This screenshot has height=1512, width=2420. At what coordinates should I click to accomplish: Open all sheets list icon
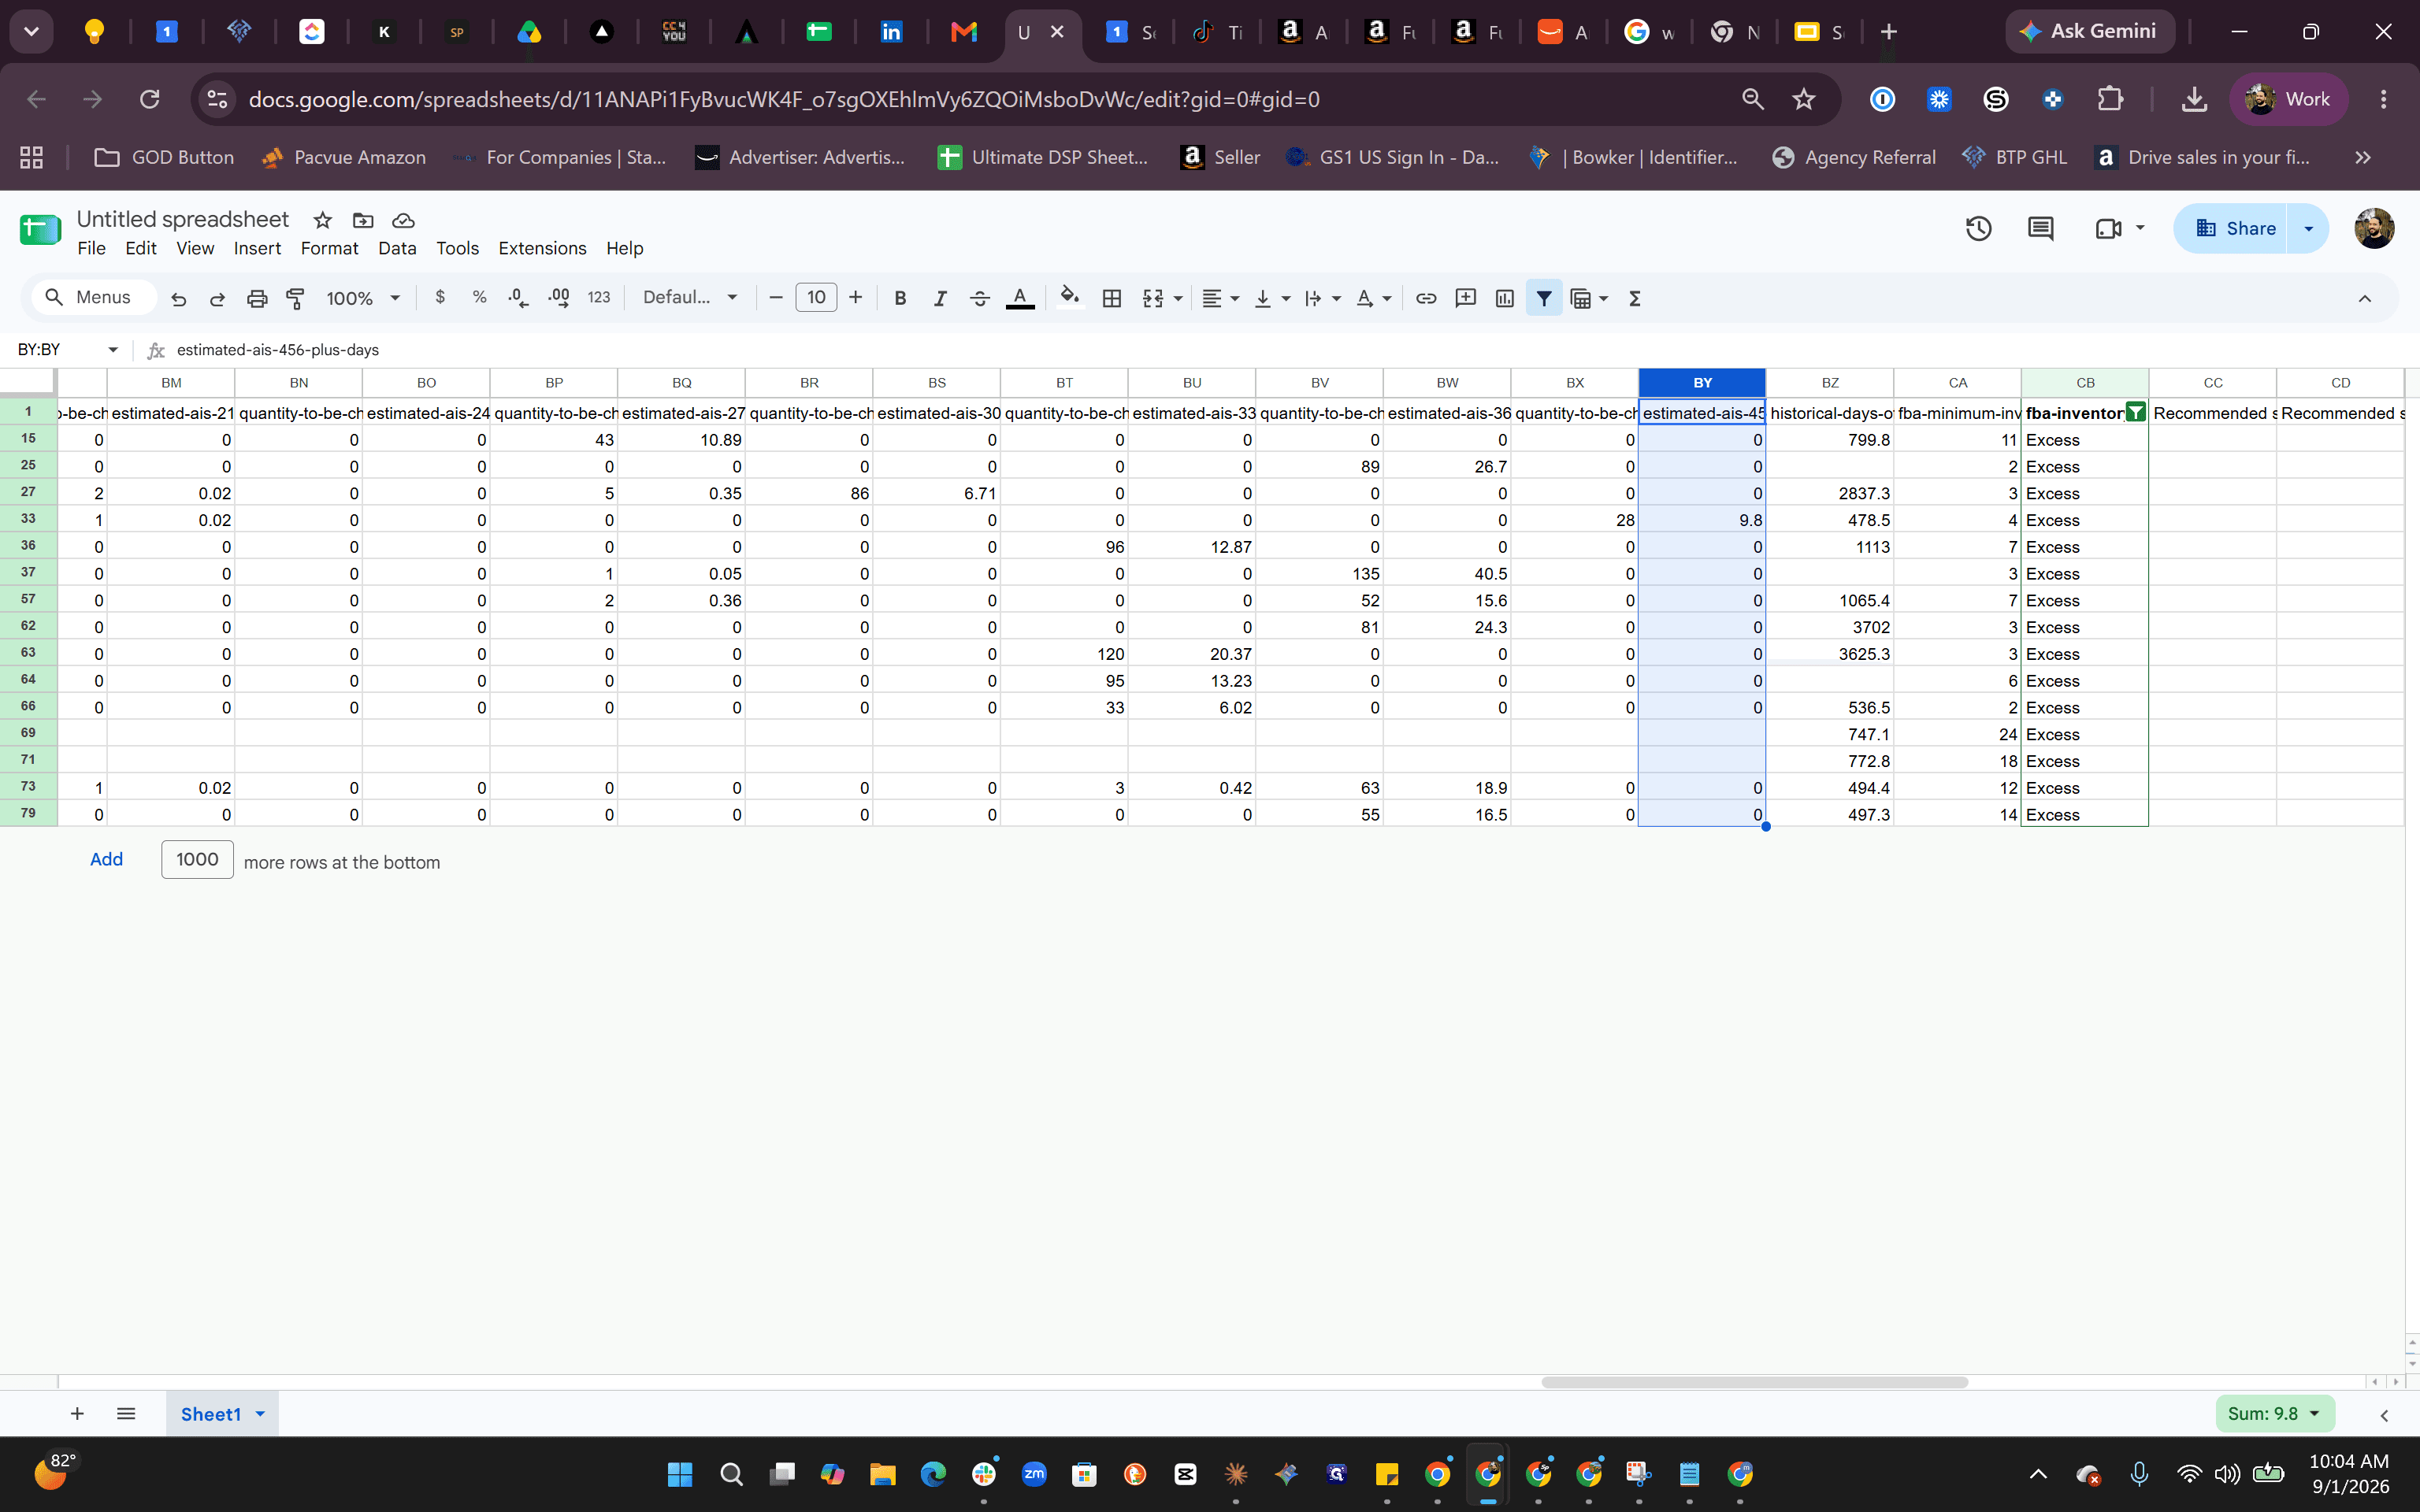pyautogui.click(x=126, y=1413)
